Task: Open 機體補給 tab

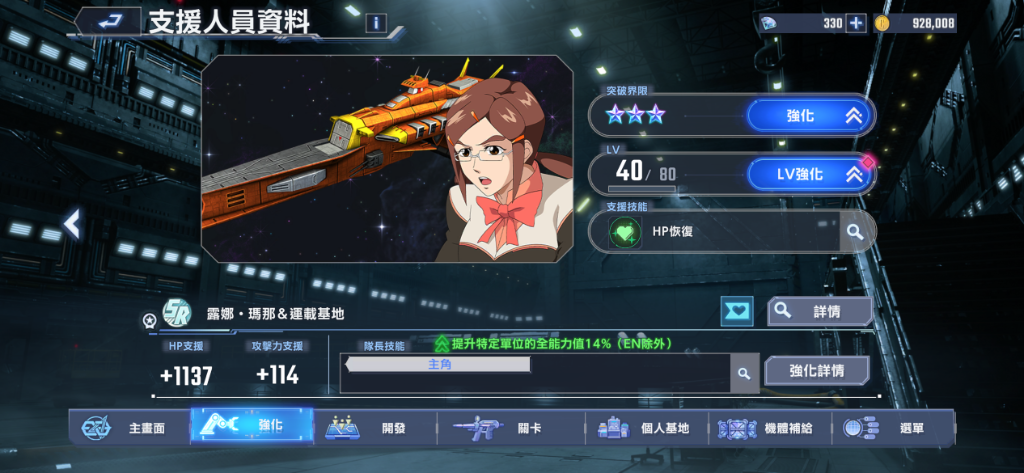Action: tap(770, 428)
